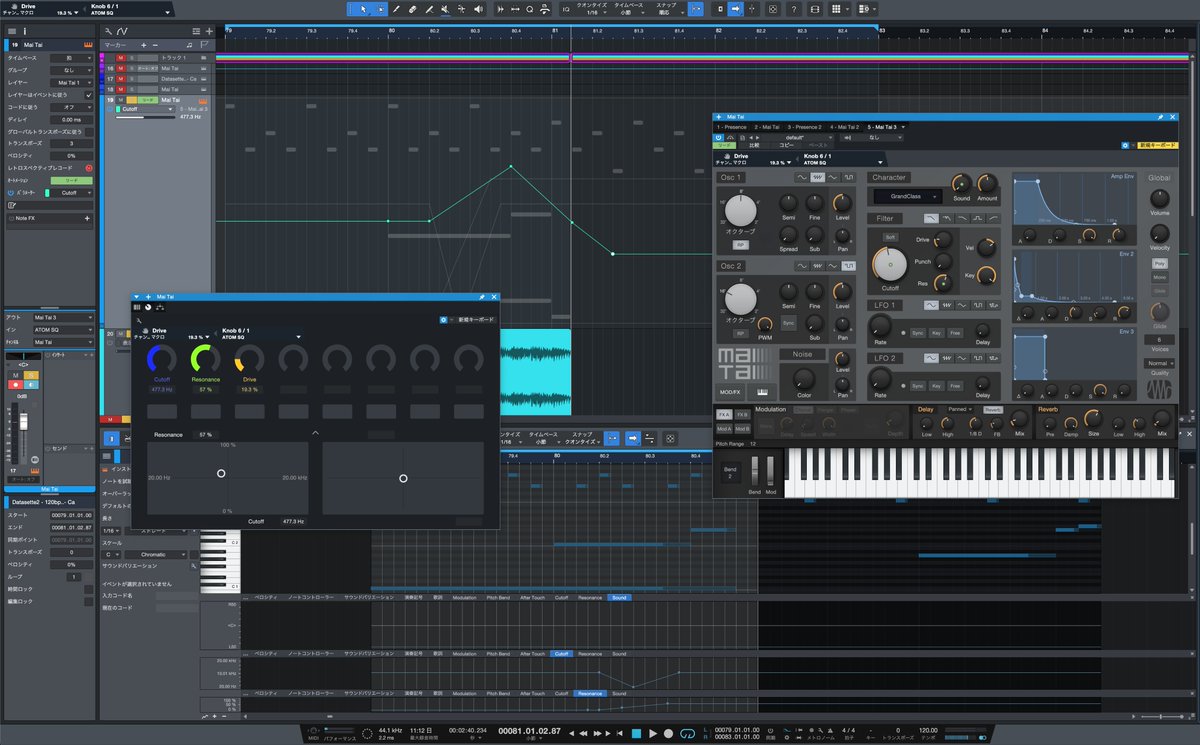Click the question mark help icon
The image size is (1200, 745).
[x=794, y=9]
